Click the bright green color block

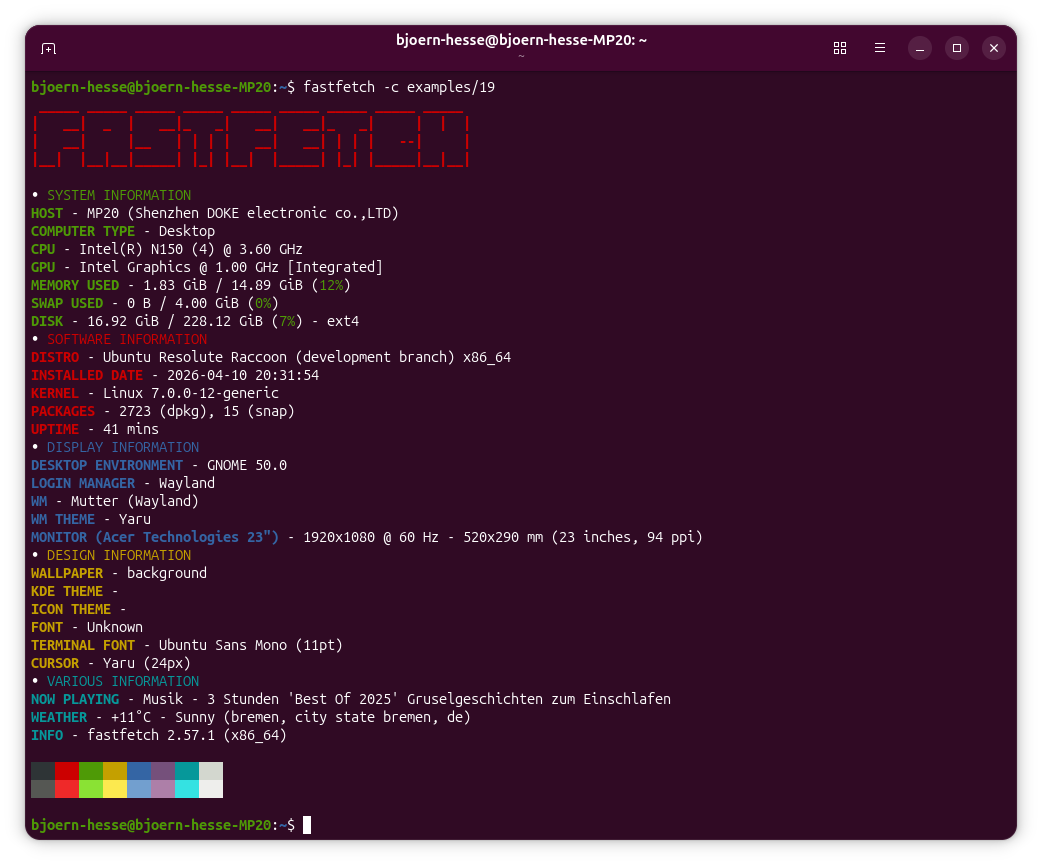coord(91,789)
